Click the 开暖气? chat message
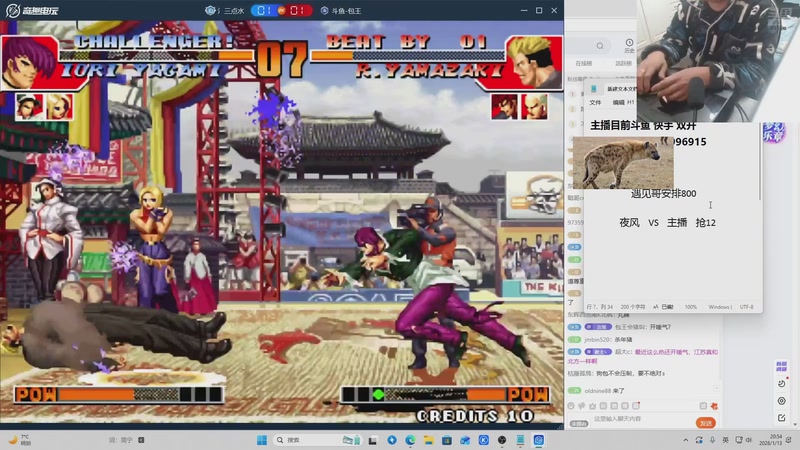Screen dimensions: 800x450 (660, 327)
